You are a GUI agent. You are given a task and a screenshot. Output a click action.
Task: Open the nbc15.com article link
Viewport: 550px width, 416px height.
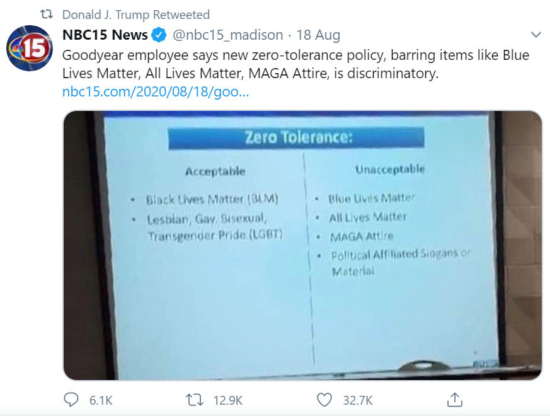click(x=155, y=92)
